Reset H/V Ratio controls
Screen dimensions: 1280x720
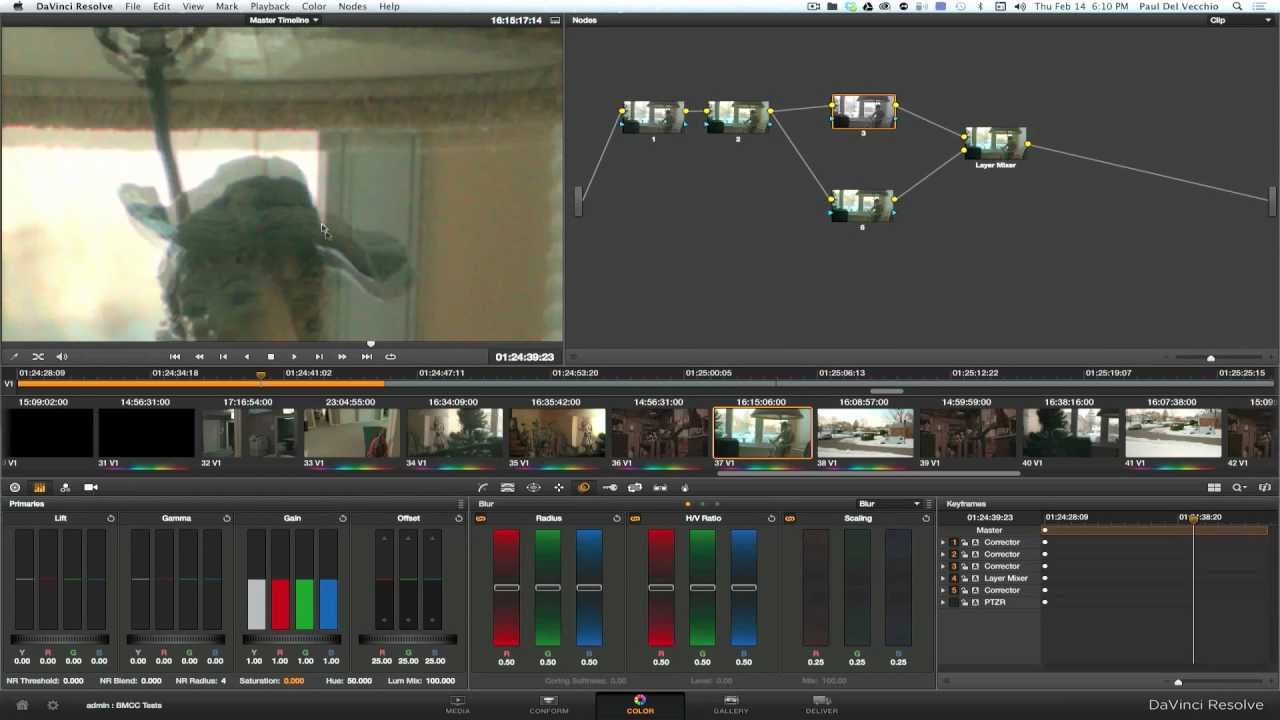click(x=771, y=518)
